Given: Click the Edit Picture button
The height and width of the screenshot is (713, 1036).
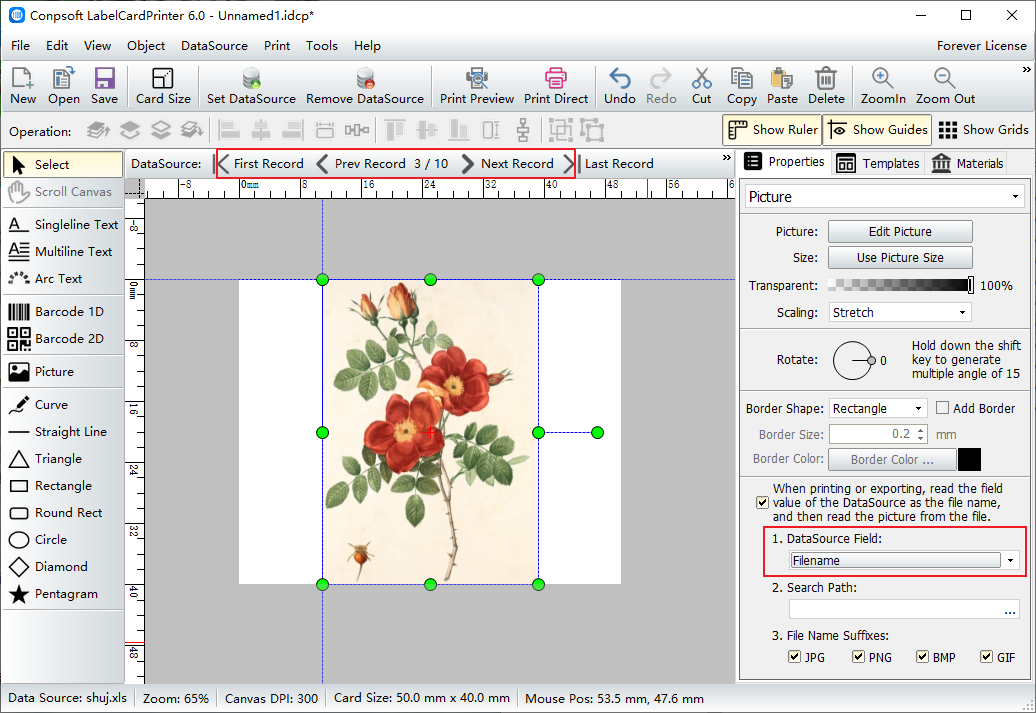Looking at the screenshot, I should (900, 231).
